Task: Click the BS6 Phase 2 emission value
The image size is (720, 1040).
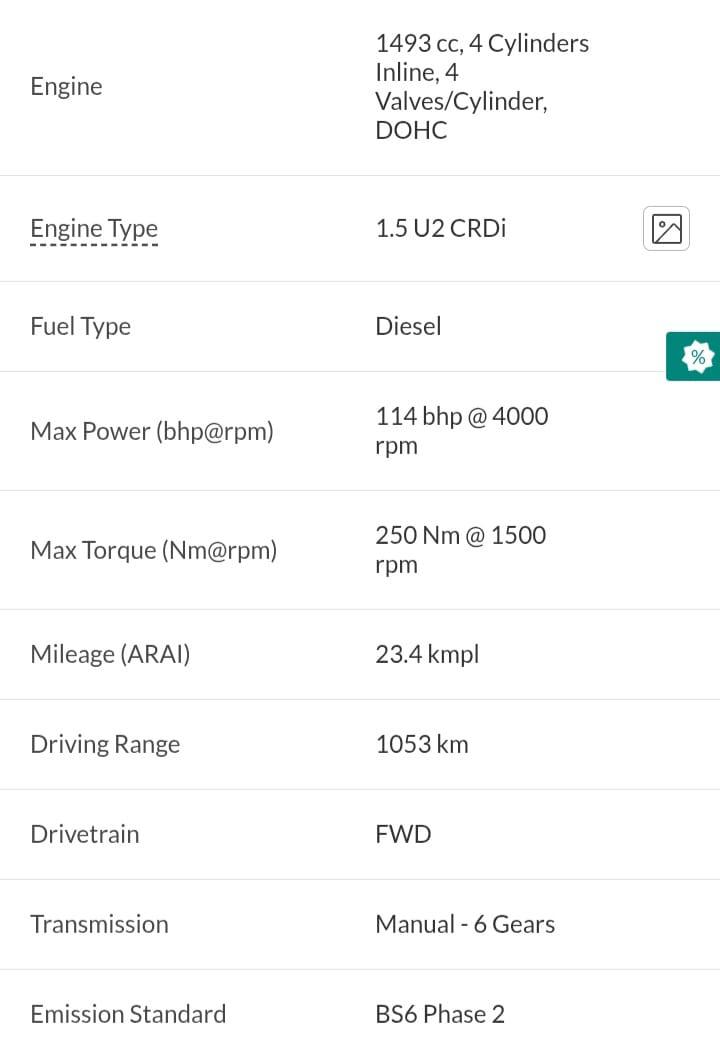Action: click(440, 1014)
